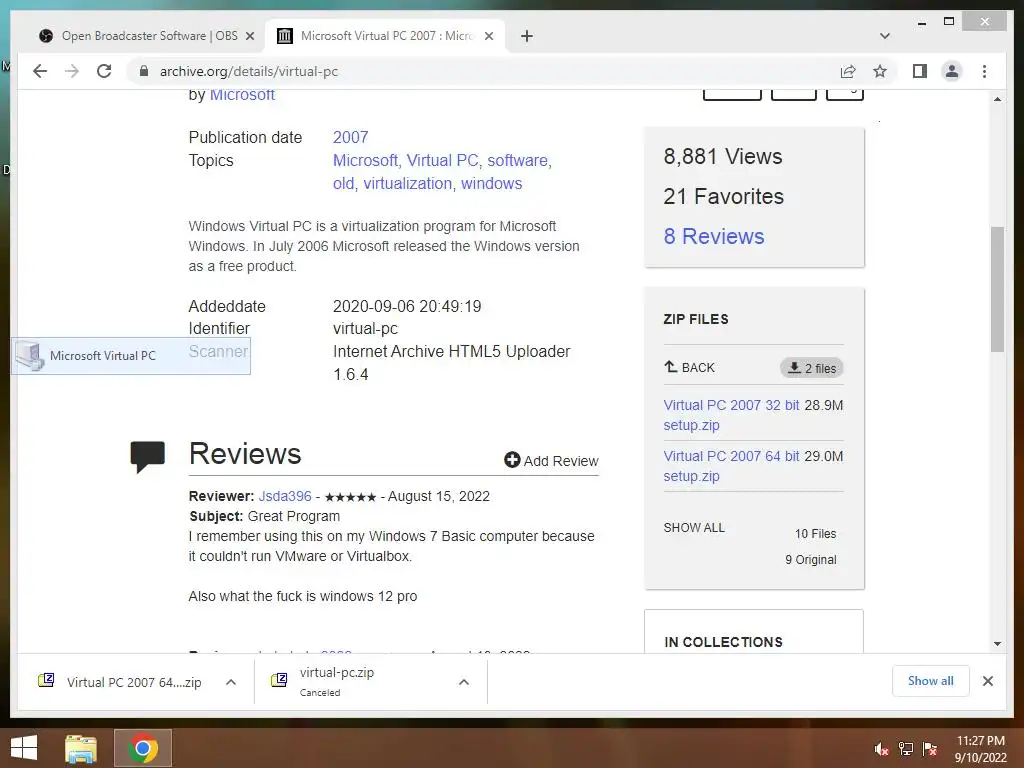
Task: Open the Virtual PC topic link
Action: click(442, 160)
